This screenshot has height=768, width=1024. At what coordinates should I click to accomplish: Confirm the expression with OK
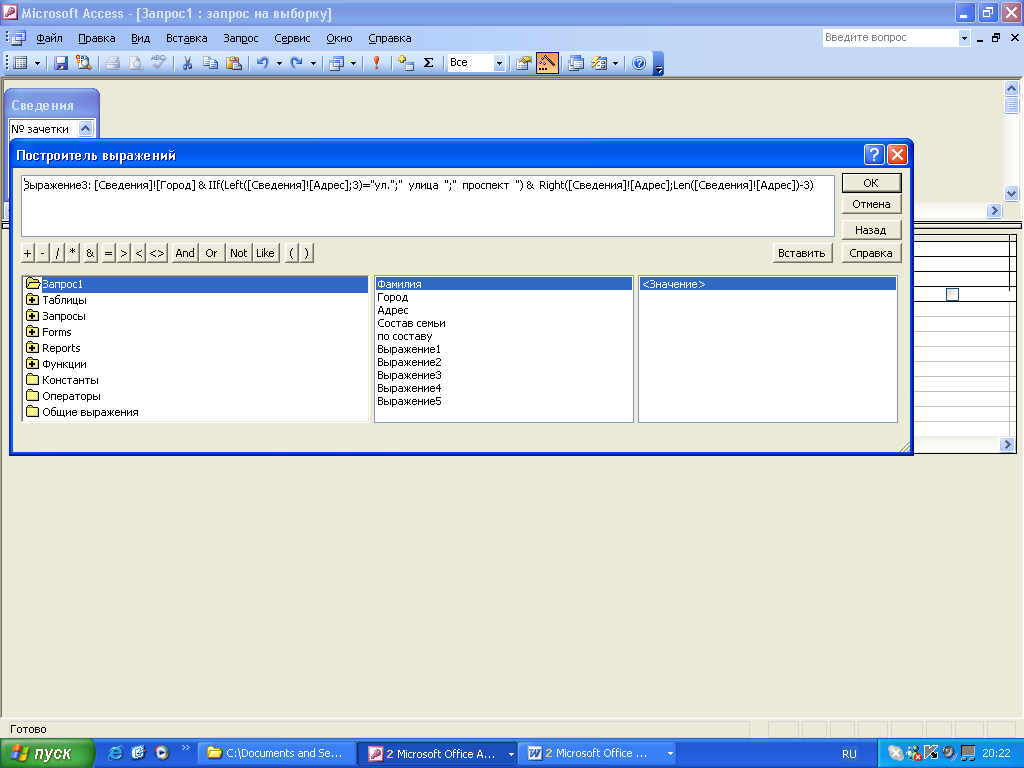pos(871,183)
